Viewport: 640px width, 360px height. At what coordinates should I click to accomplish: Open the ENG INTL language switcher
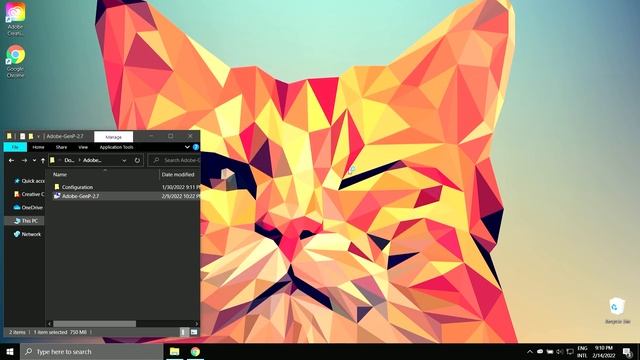582,352
